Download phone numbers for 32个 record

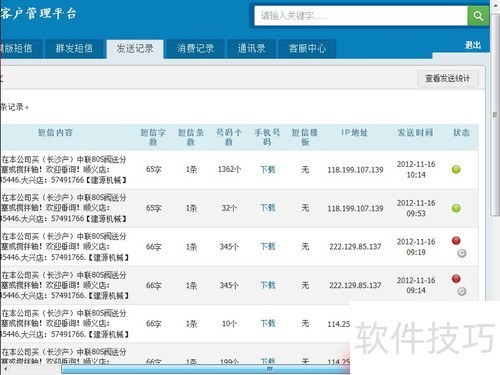pyautogui.click(x=268, y=208)
